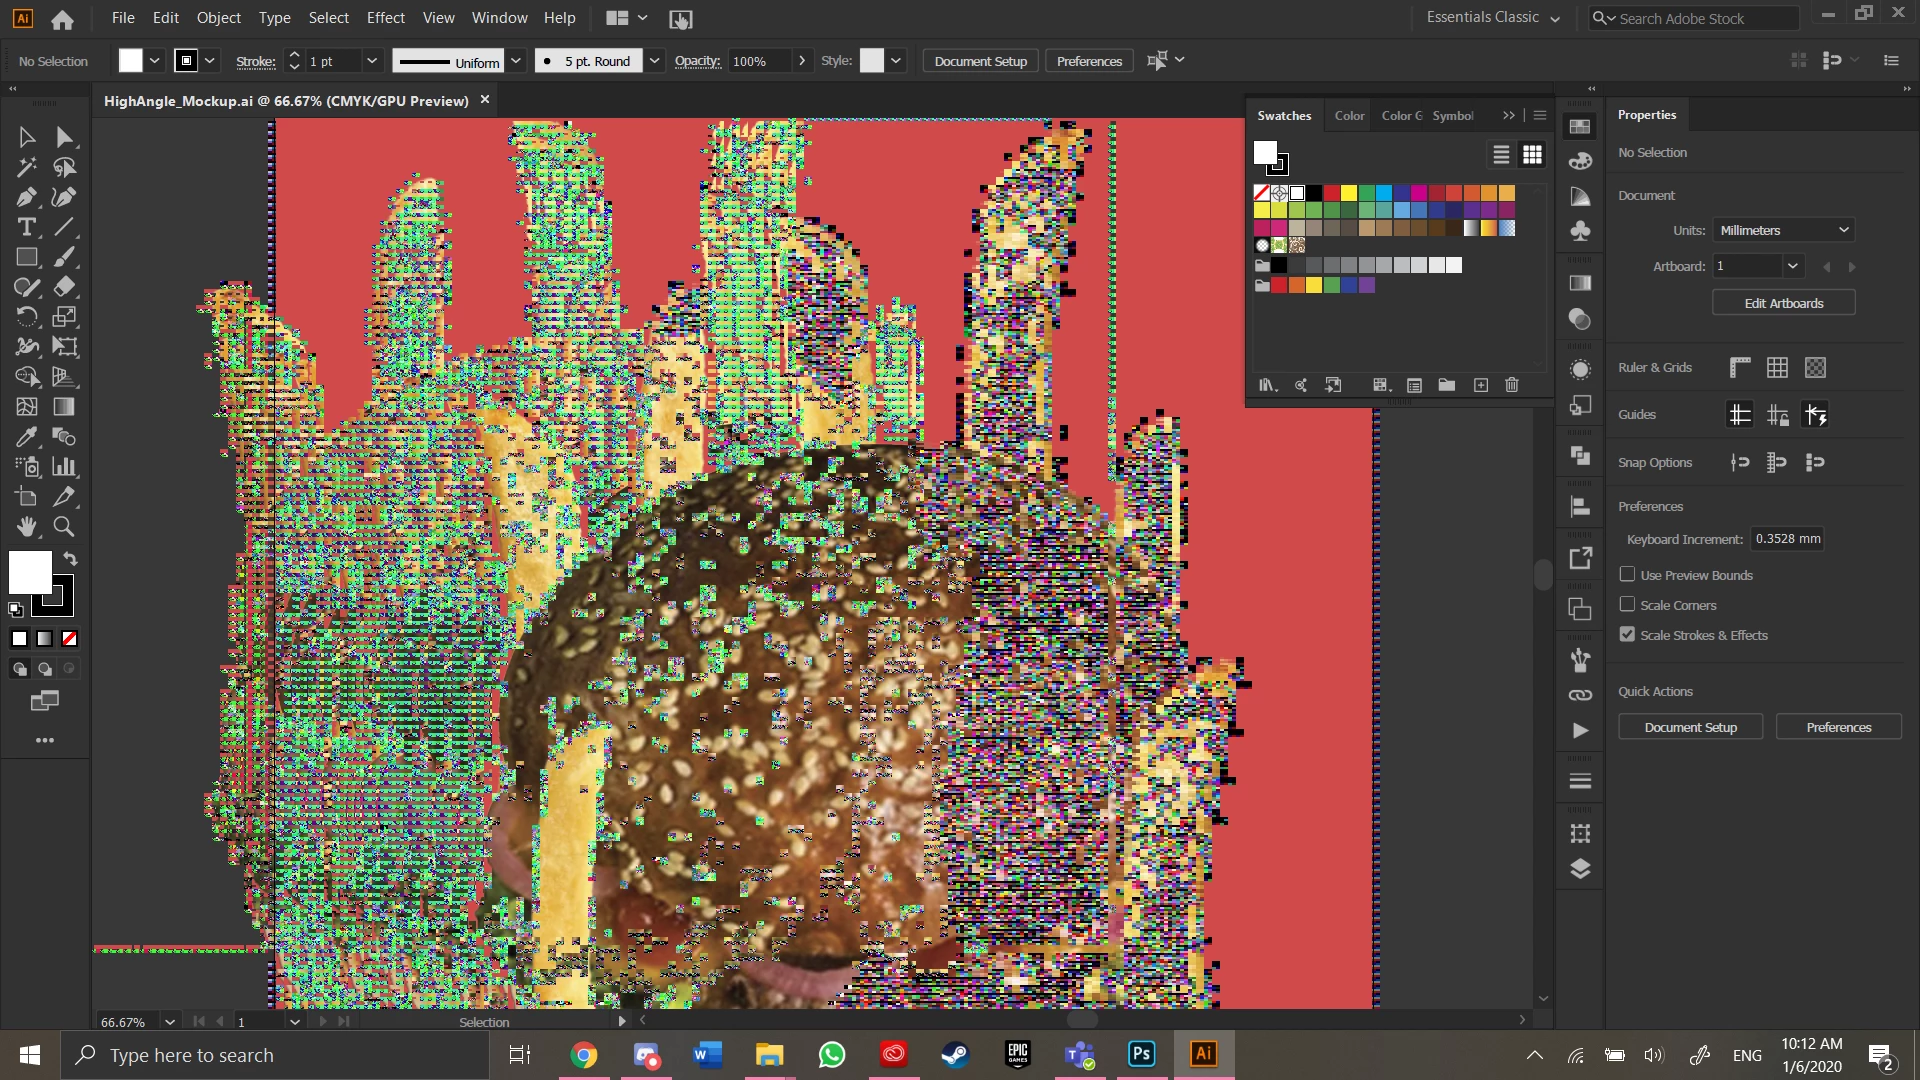The height and width of the screenshot is (1080, 1920).
Task: Open the 5 pt. Round brush dropdown
Action: (654, 61)
